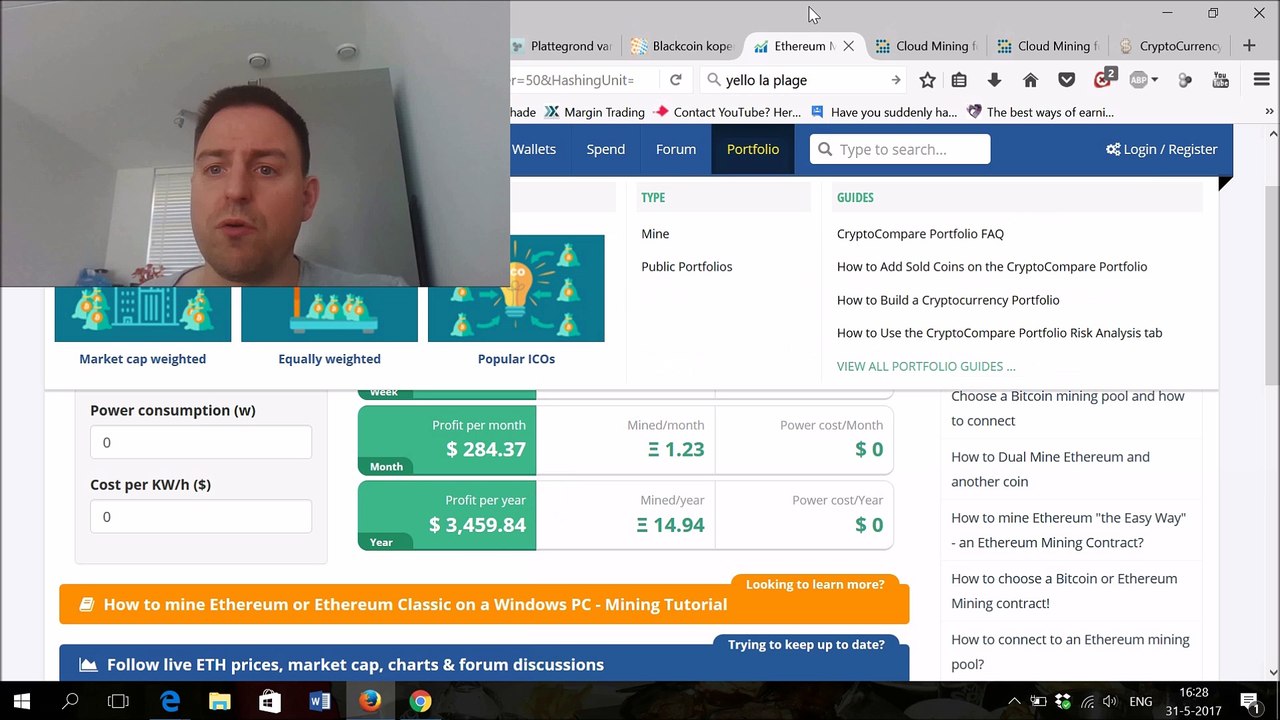Viewport: 1280px width, 720px height.
Task: Open 'How to Build a Cryptocurrency Portfolio' guide
Action: click(x=948, y=300)
